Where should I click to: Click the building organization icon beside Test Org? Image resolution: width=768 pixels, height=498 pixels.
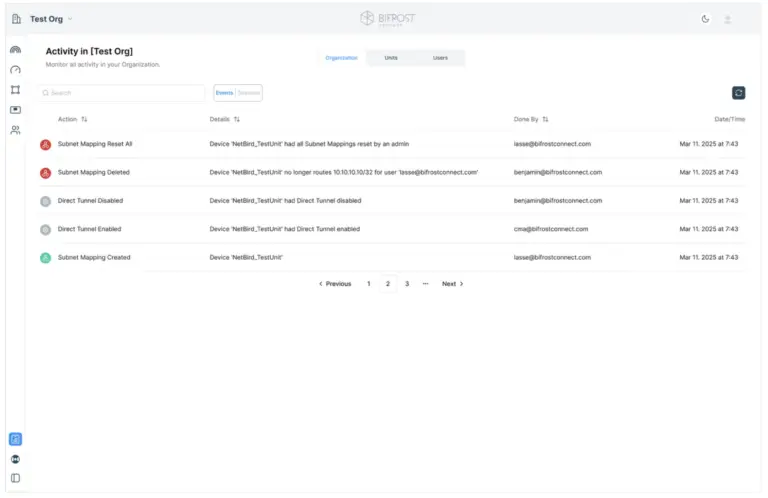click(16, 19)
